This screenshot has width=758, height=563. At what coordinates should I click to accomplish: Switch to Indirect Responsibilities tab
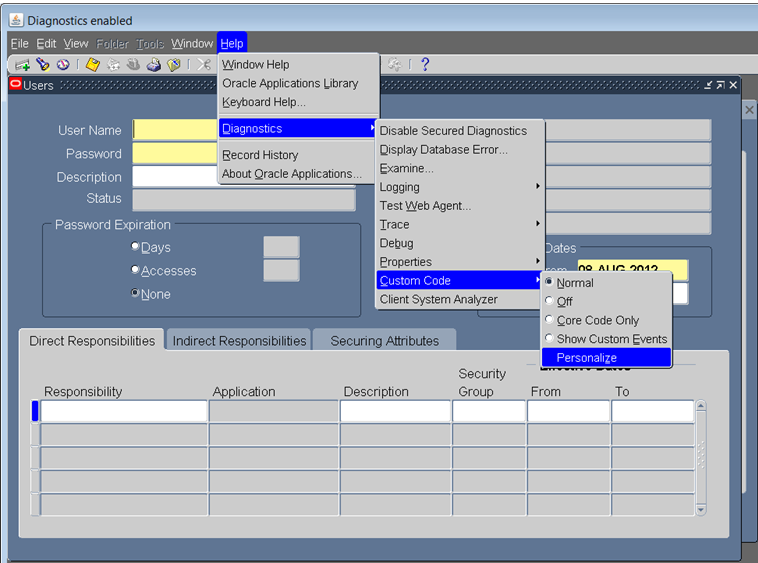click(239, 340)
